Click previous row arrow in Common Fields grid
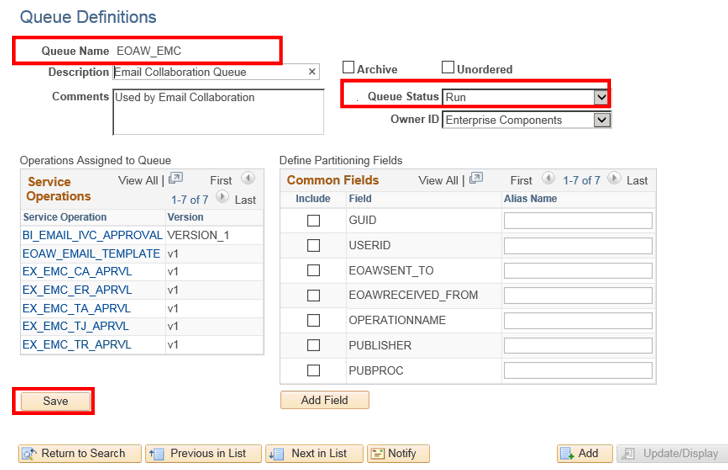This screenshot has height=470, width=728. (548, 180)
